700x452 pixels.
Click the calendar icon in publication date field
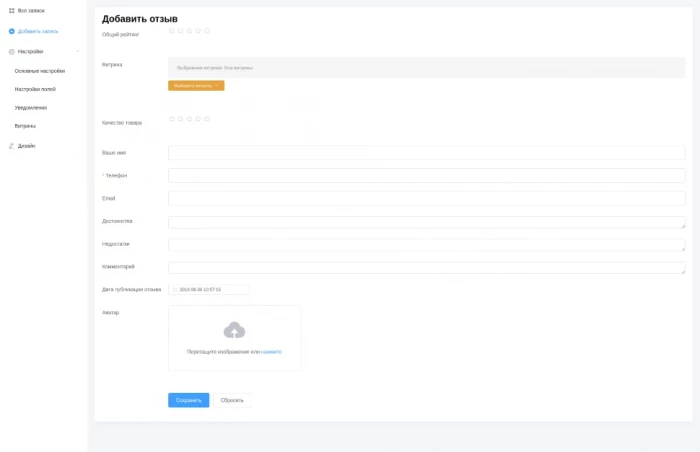pyautogui.click(x=174, y=290)
